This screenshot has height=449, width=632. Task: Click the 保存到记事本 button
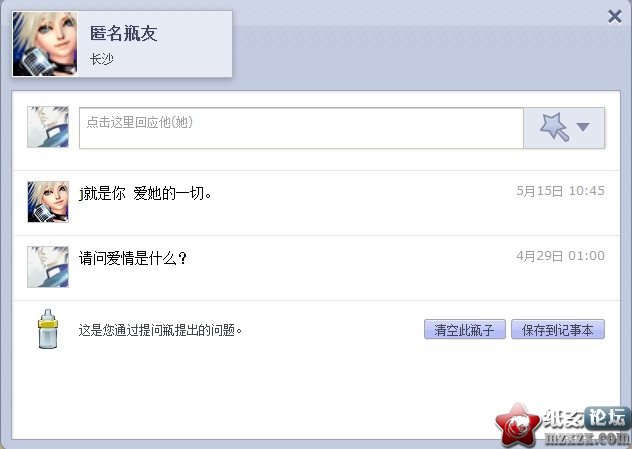557,330
